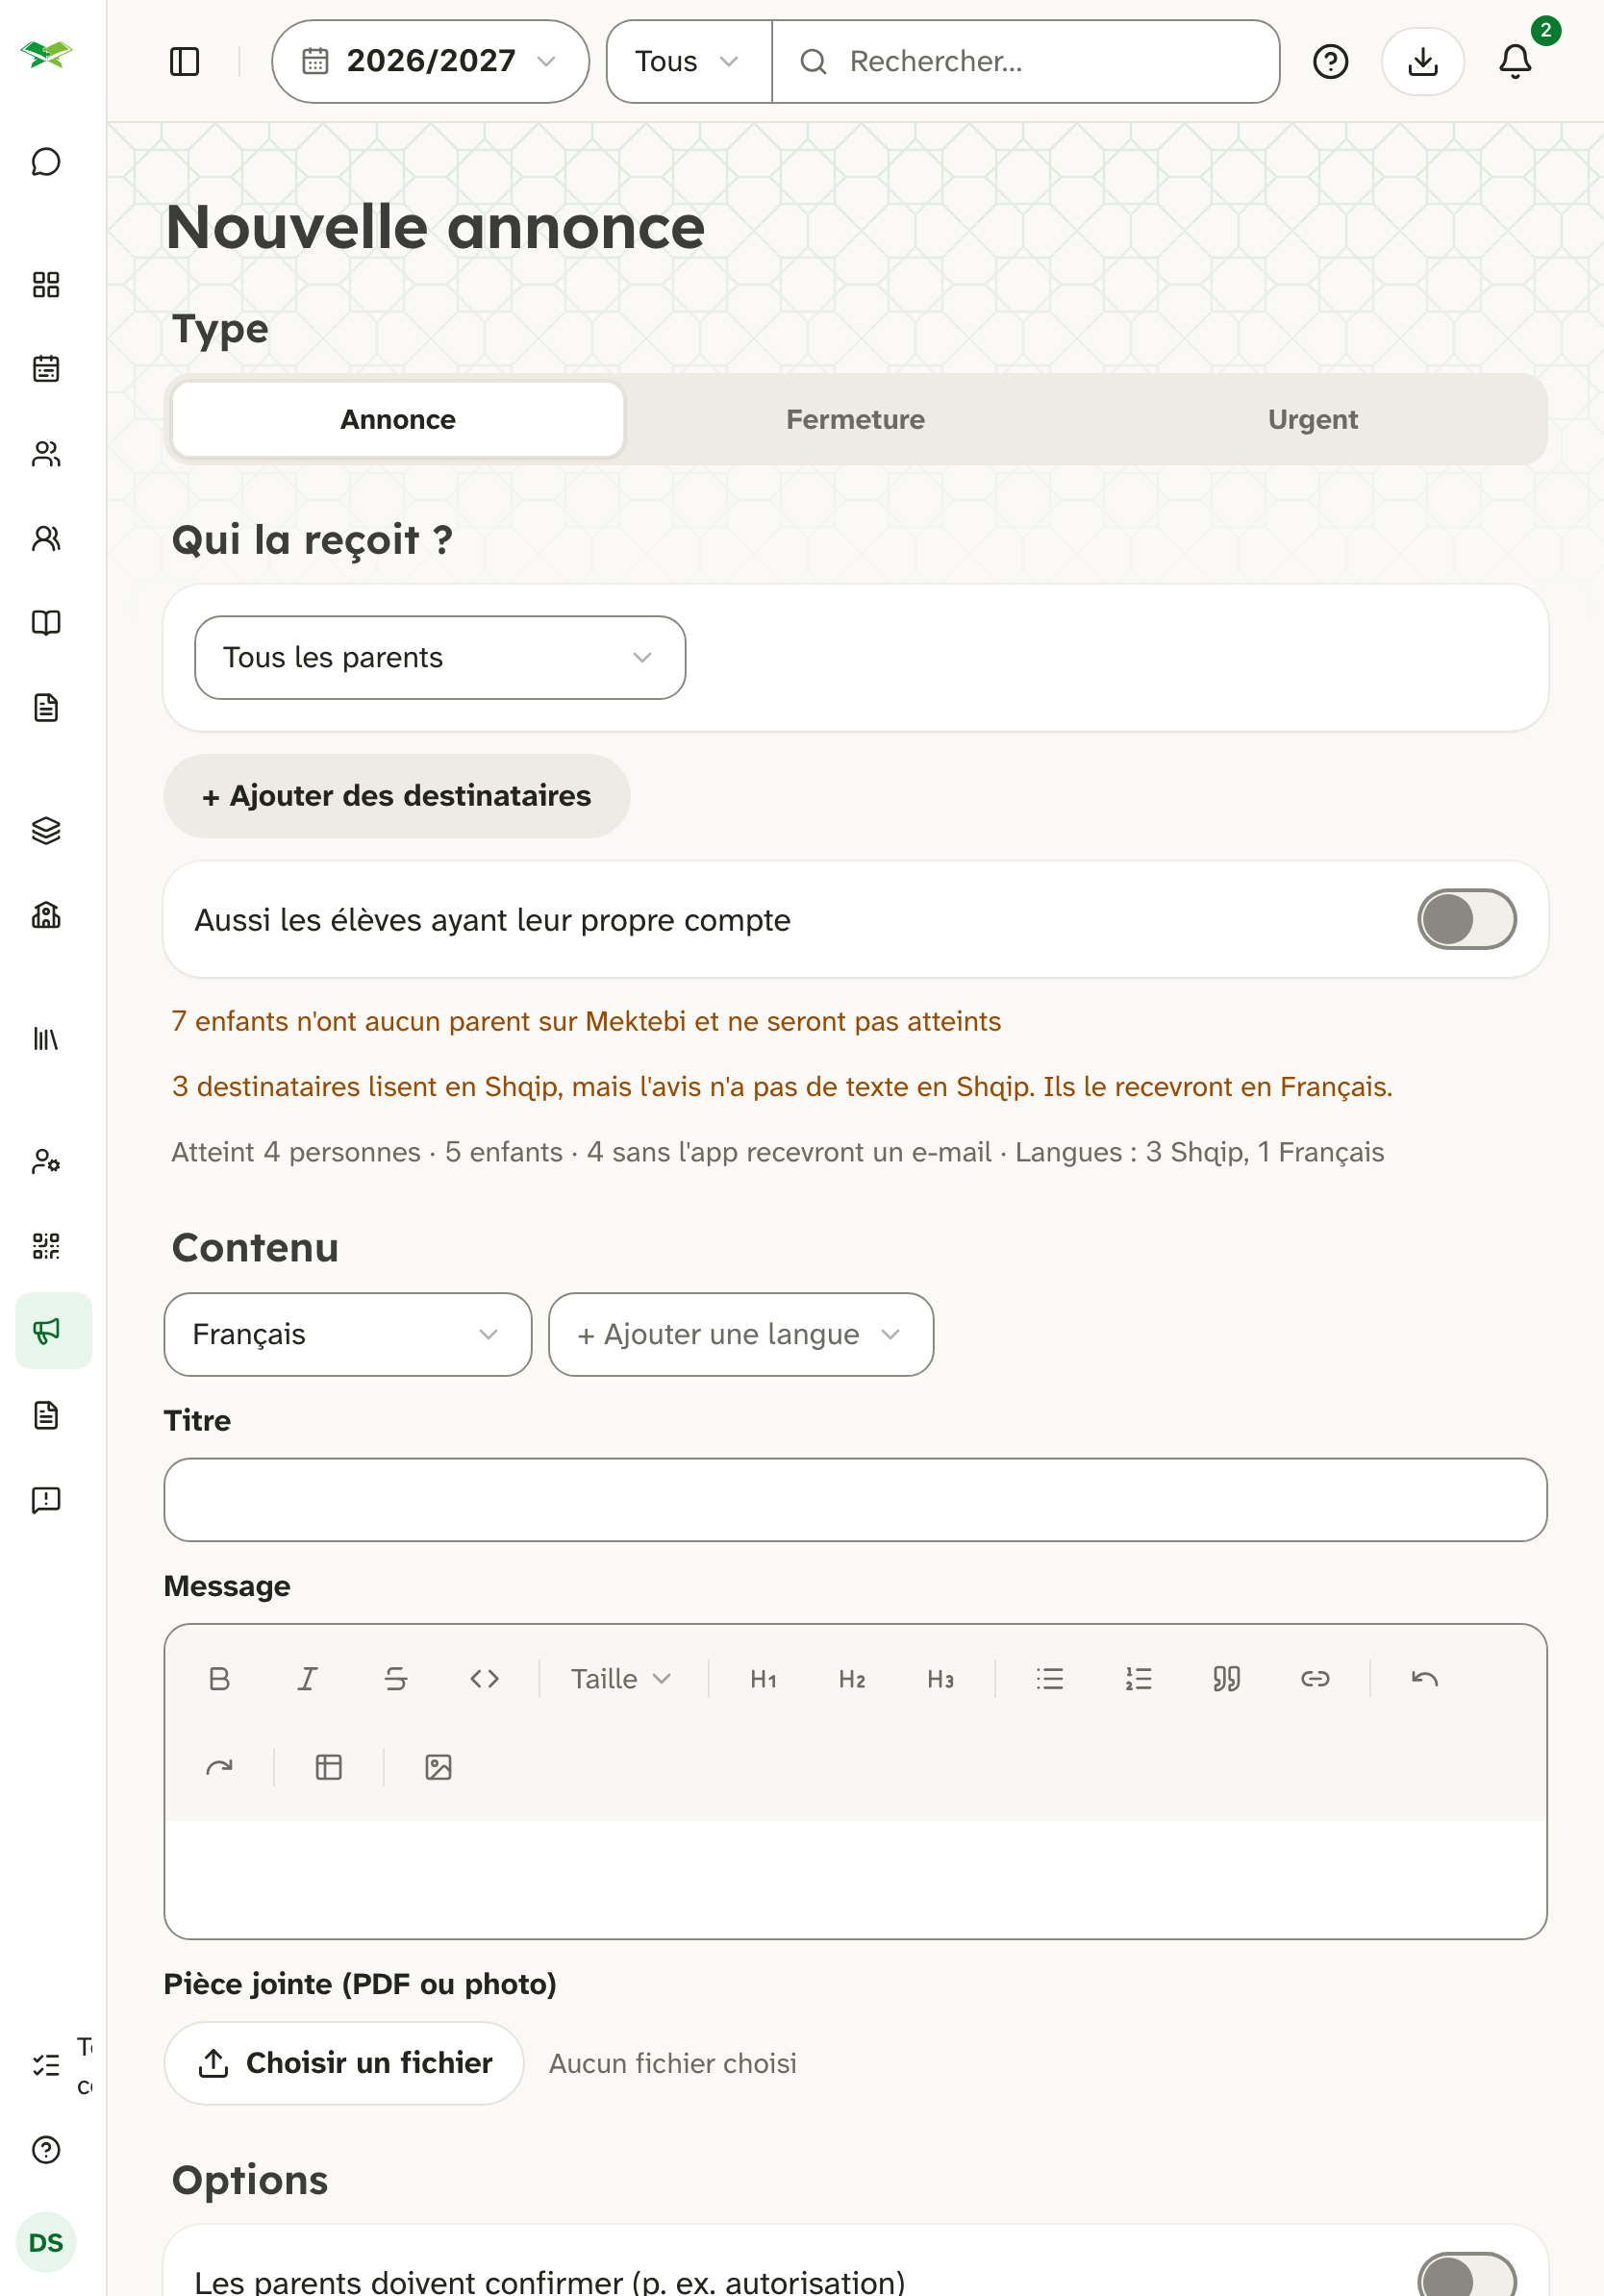Apply italic formatting in message editor

tap(308, 1679)
